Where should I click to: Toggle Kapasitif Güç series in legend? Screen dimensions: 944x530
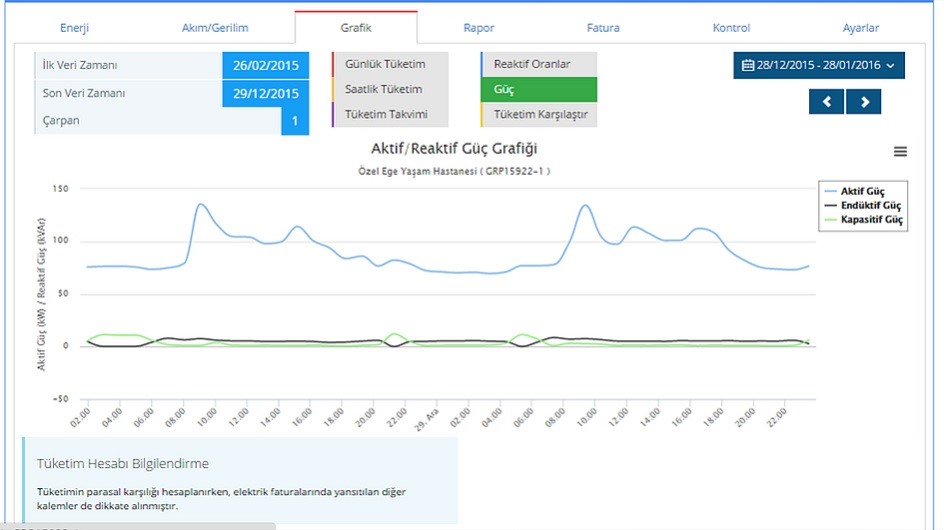[x=863, y=219]
